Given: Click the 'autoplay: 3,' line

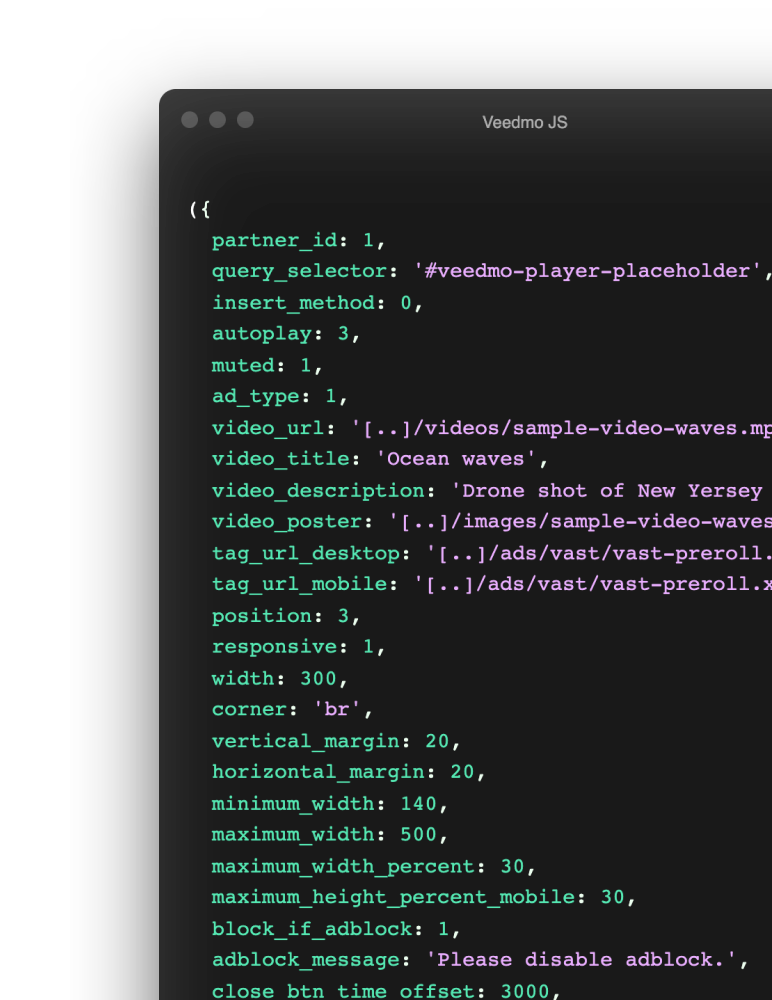Looking at the screenshot, I should pyautogui.click(x=286, y=334).
